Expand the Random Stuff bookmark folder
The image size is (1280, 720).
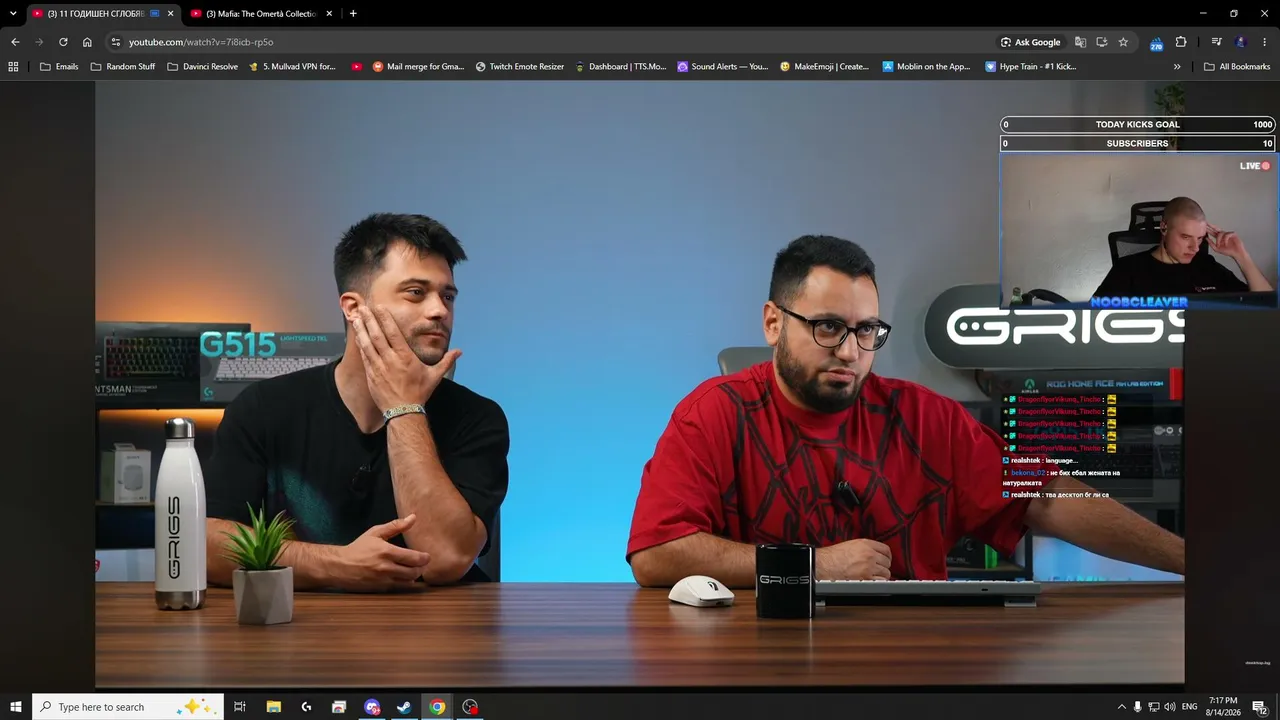coord(123,67)
